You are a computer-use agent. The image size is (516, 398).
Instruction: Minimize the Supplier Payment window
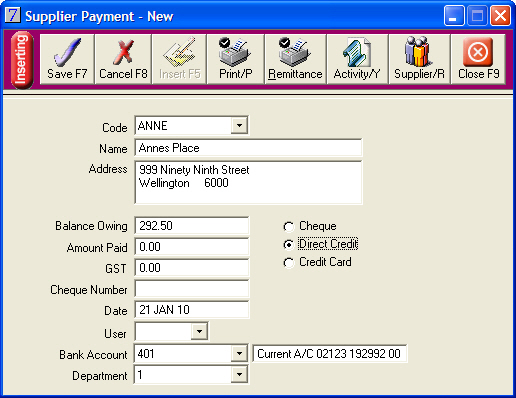(454, 16)
